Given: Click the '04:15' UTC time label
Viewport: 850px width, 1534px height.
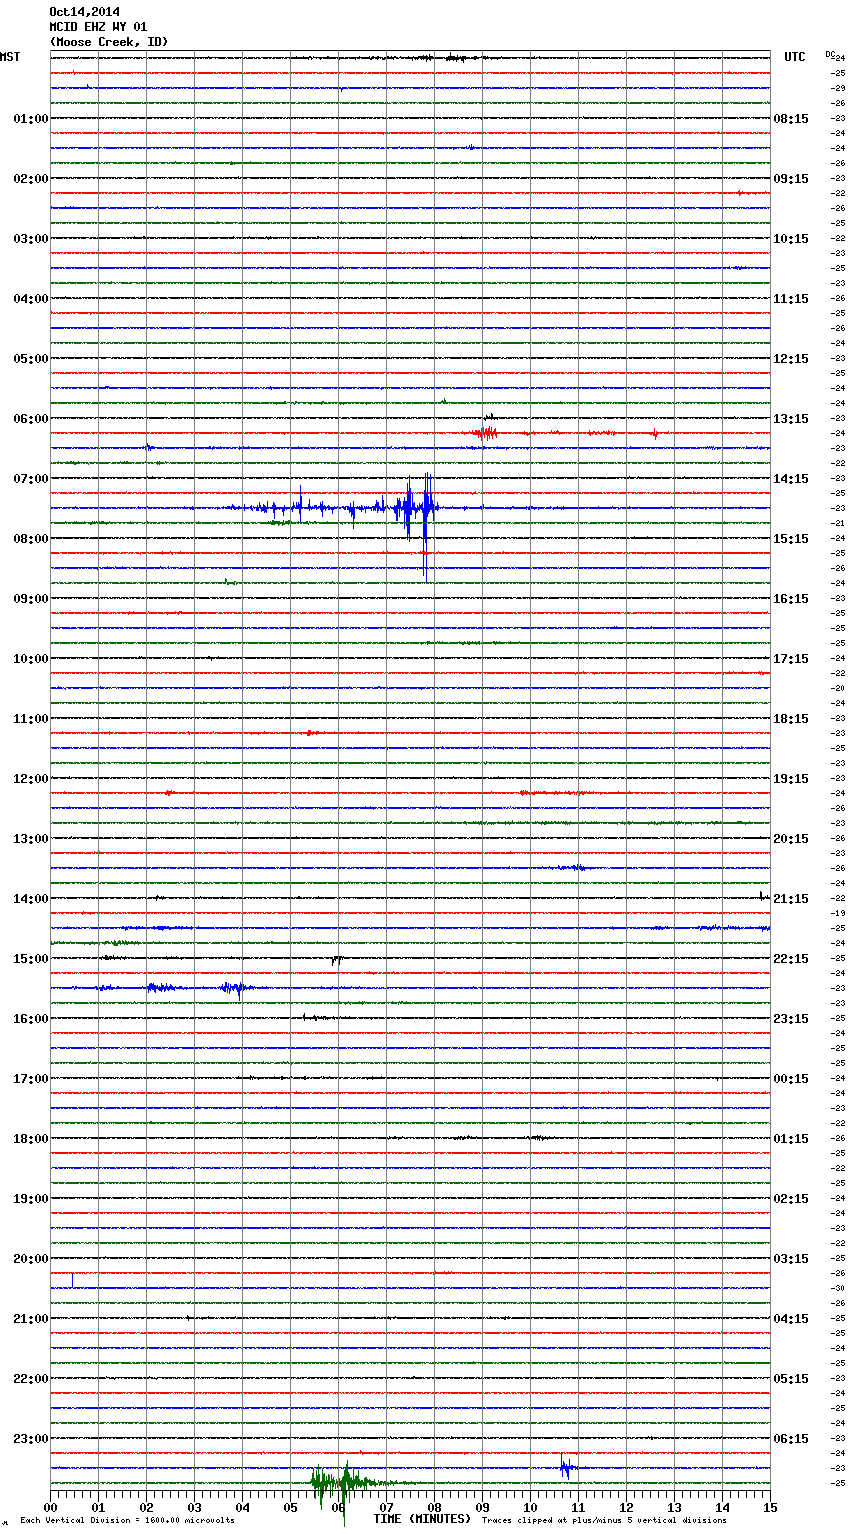Looking at the screenshot, I should tap(791, 1319).
